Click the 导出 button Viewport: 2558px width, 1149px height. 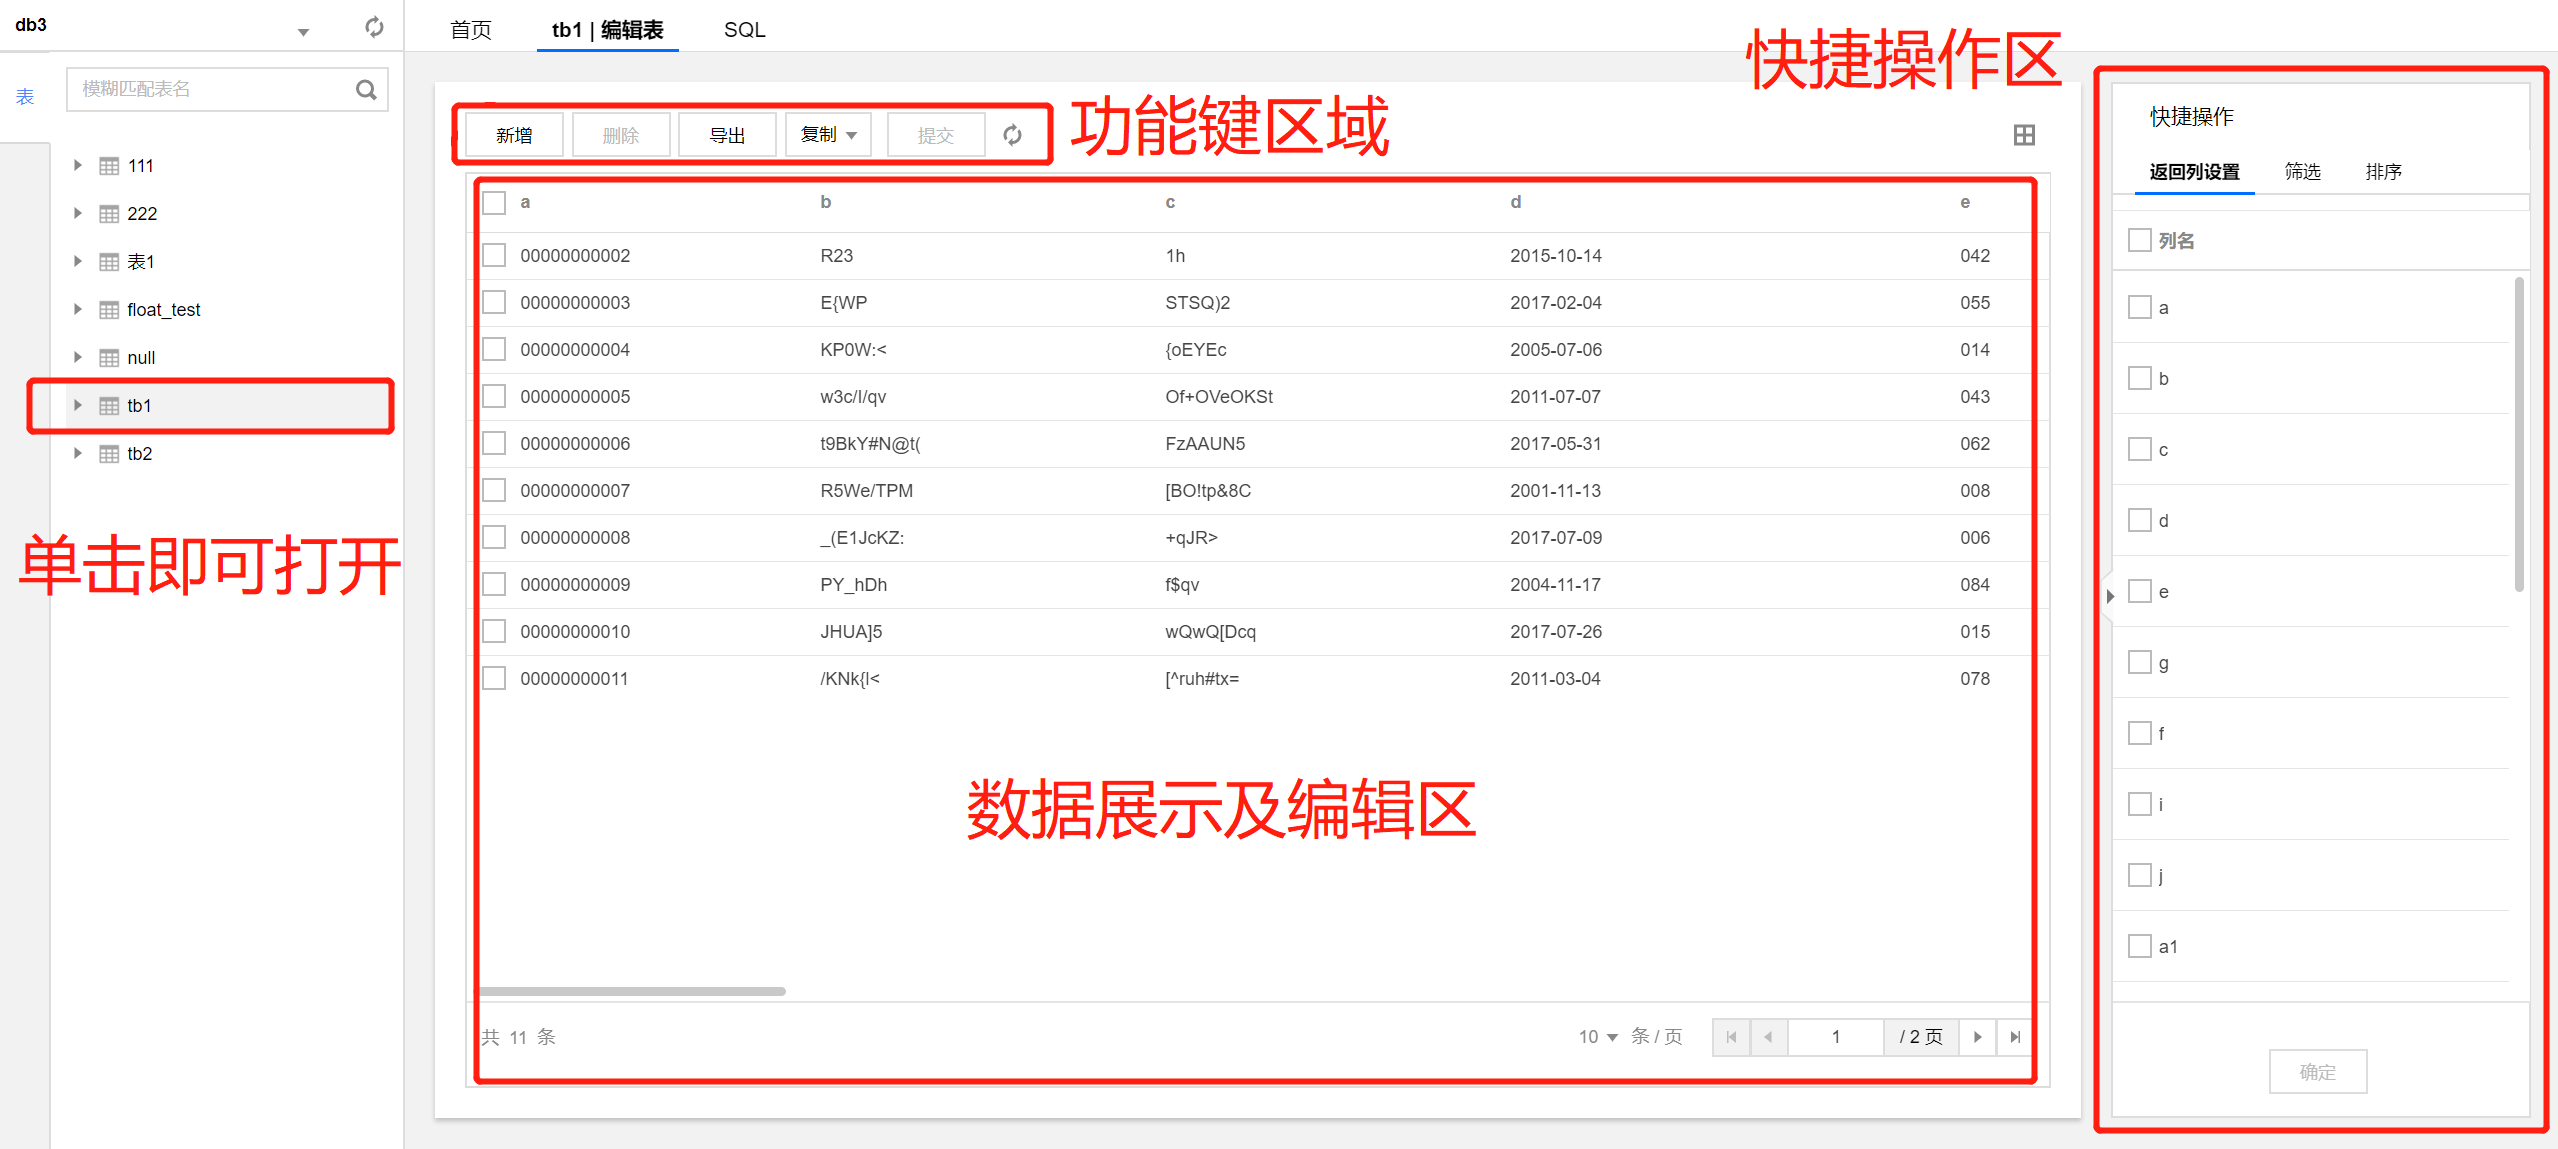(x=727, y=135)
